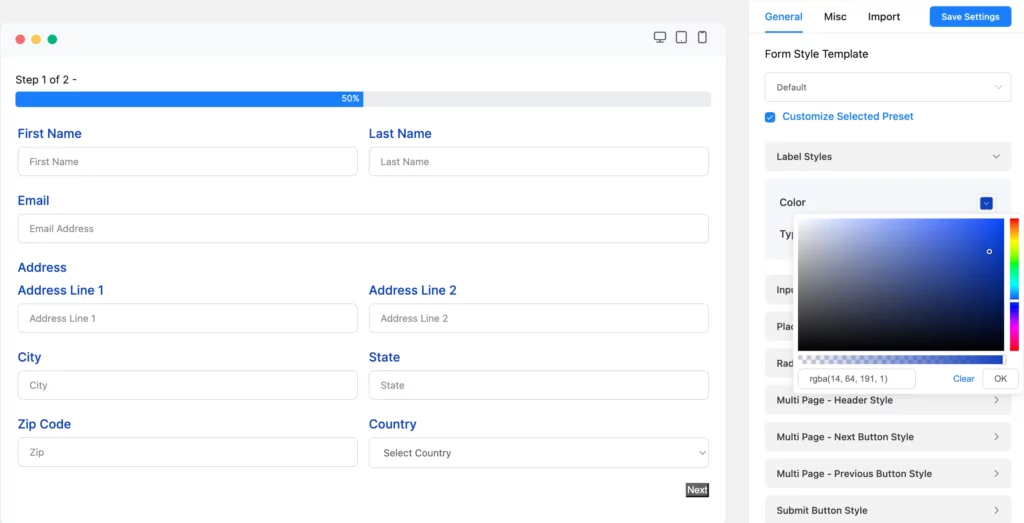Click the Next button on the form
Viewport: 1024px width, 523px height.
click(x=697, y=490)
